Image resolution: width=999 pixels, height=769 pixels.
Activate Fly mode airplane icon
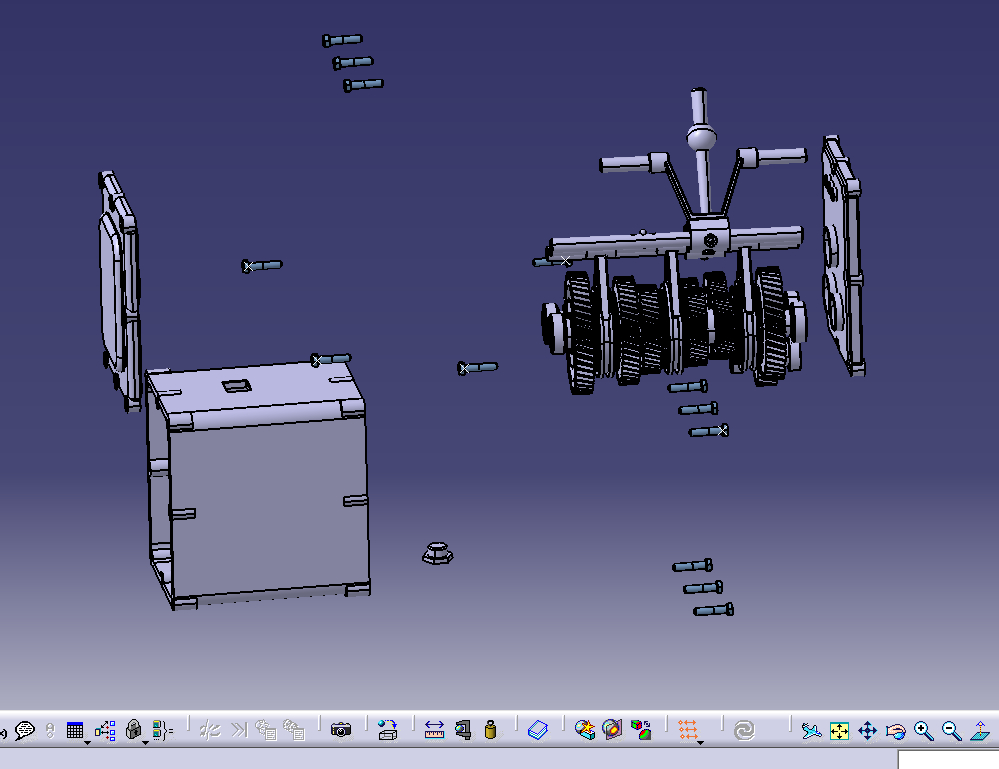[811, 731]
